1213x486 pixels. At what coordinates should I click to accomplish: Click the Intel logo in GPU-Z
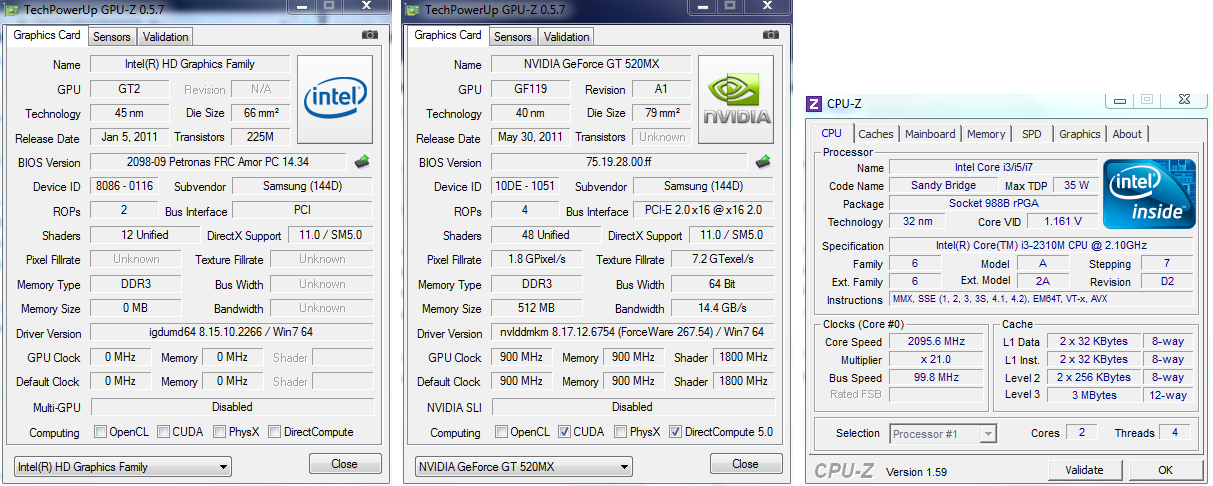point(335,98)
